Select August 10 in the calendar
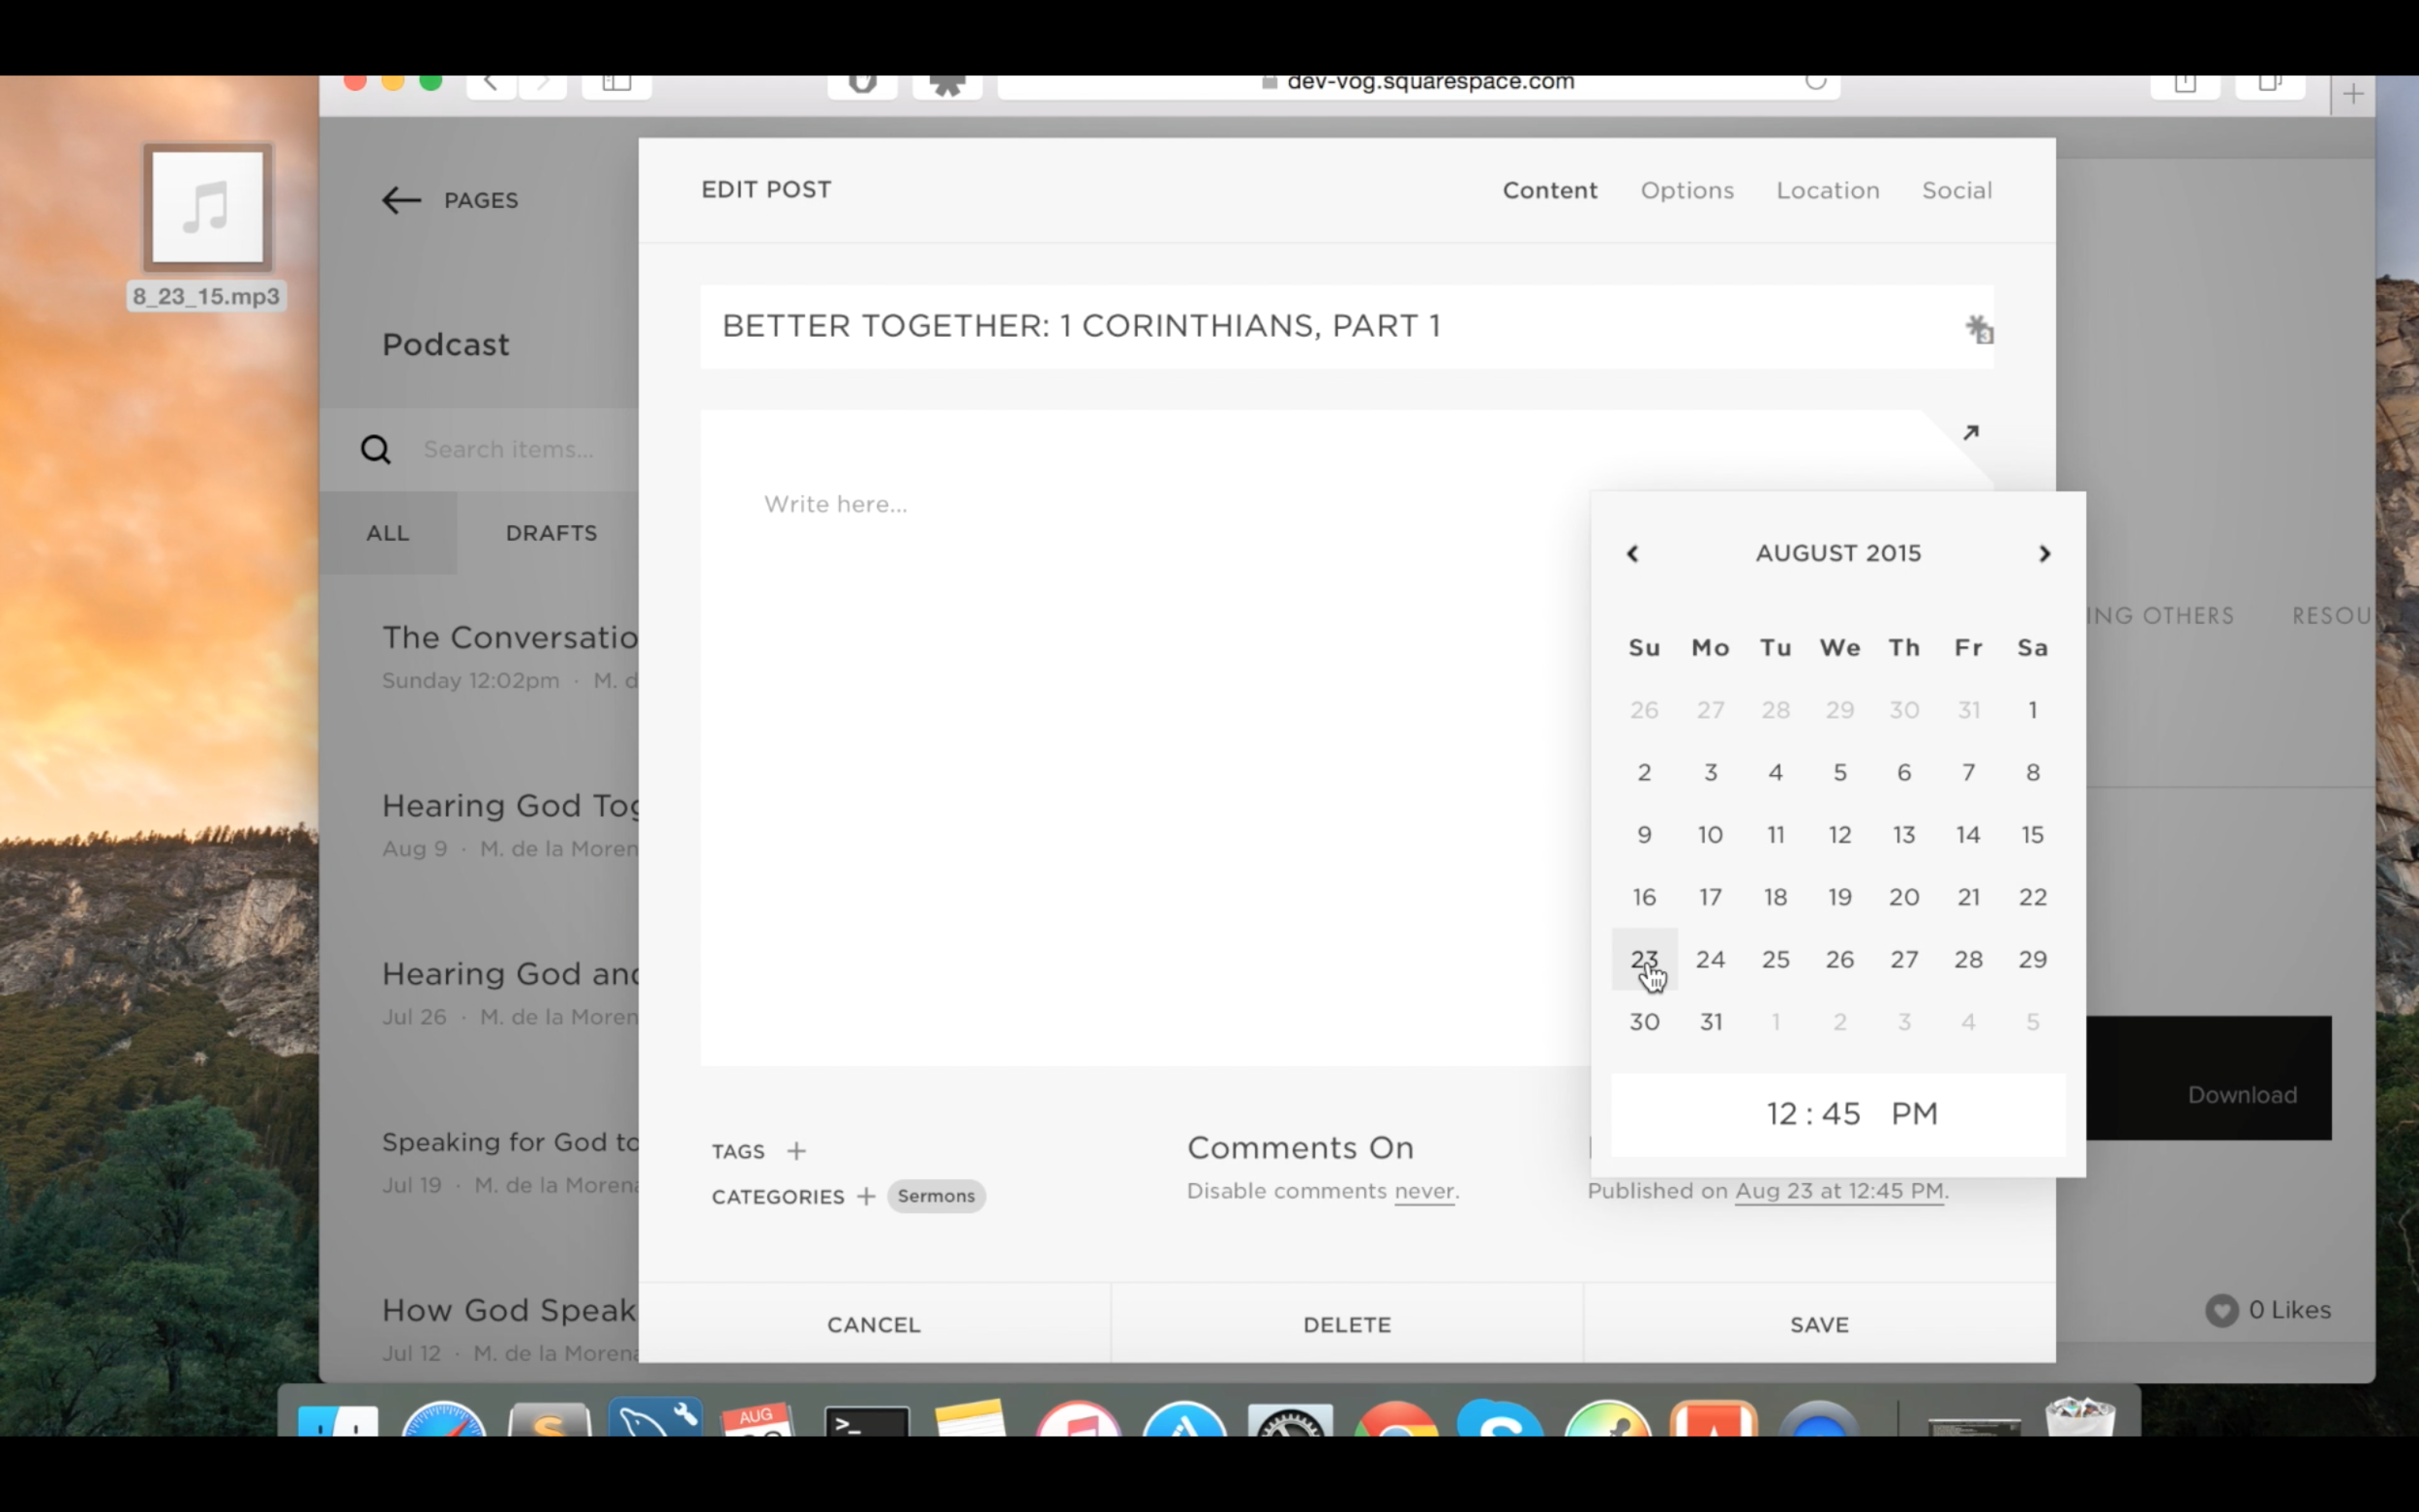Image resolution: width=2419 pixels, height=1512 pixels. tap(1710, 835)
